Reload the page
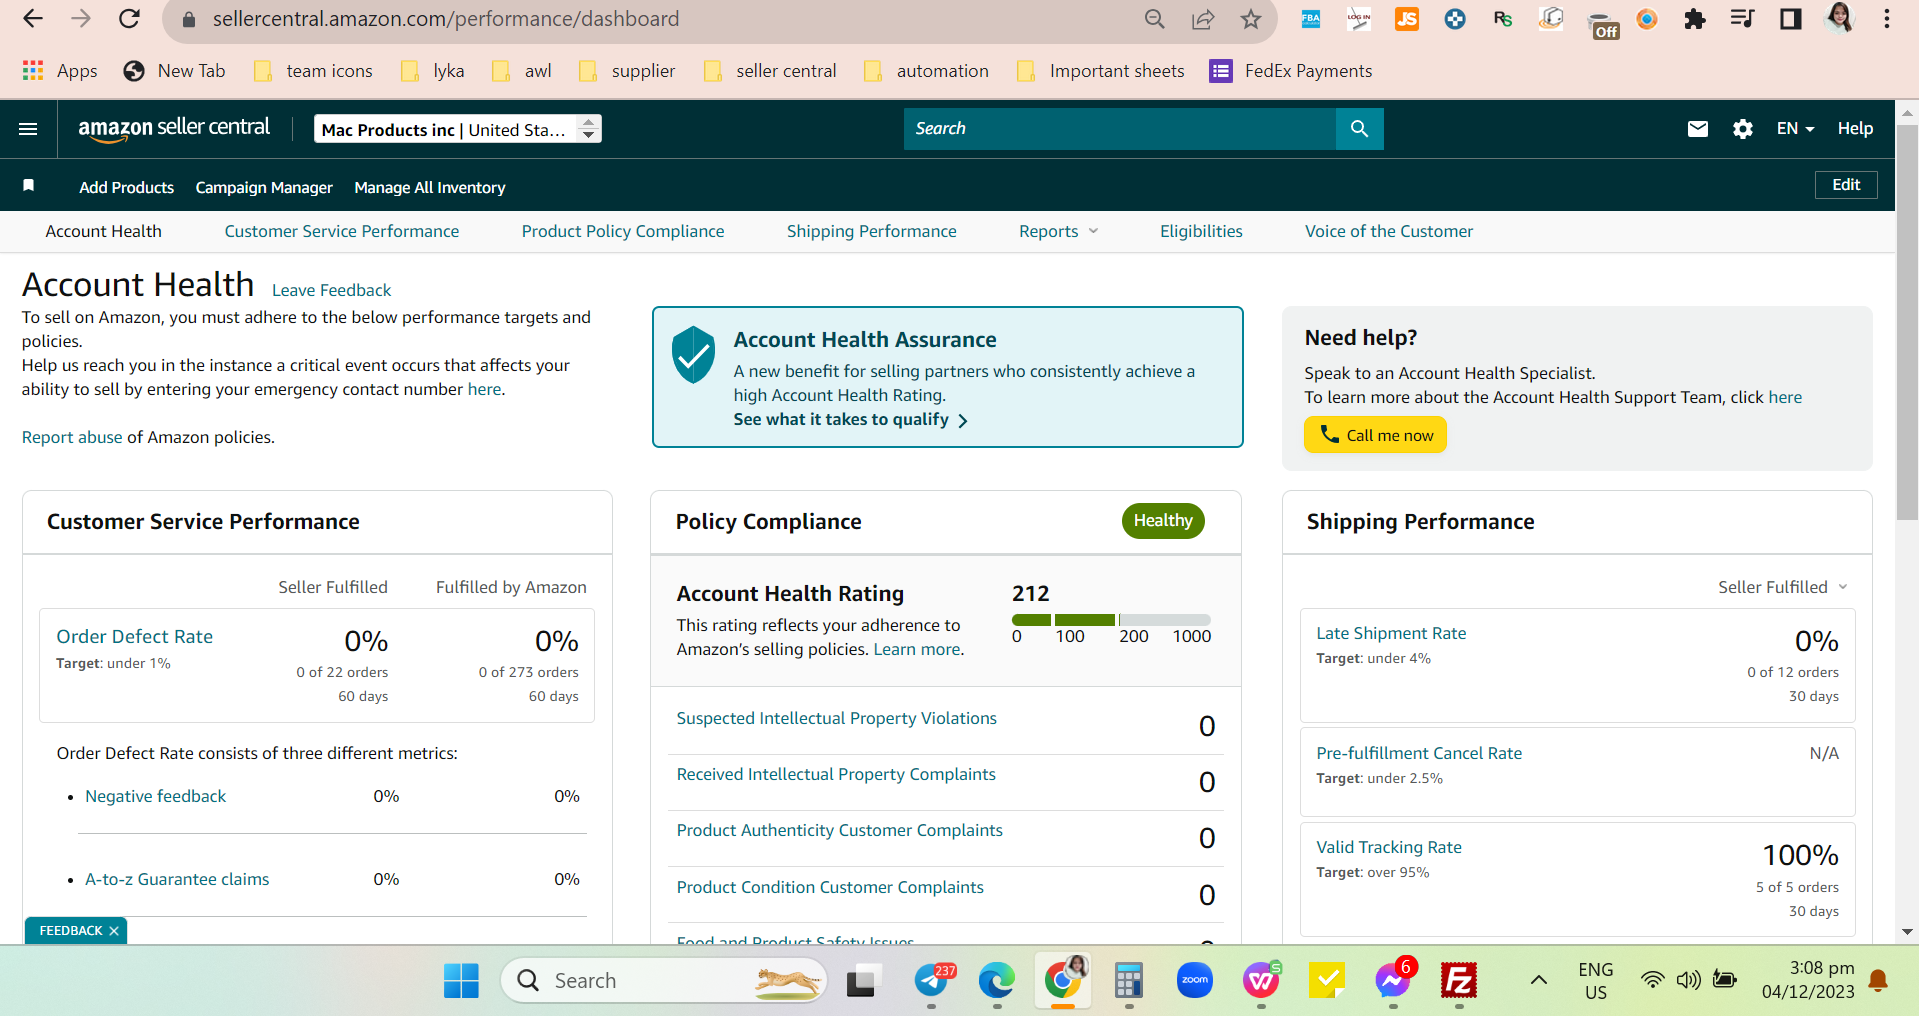 [x=129, y=19]
